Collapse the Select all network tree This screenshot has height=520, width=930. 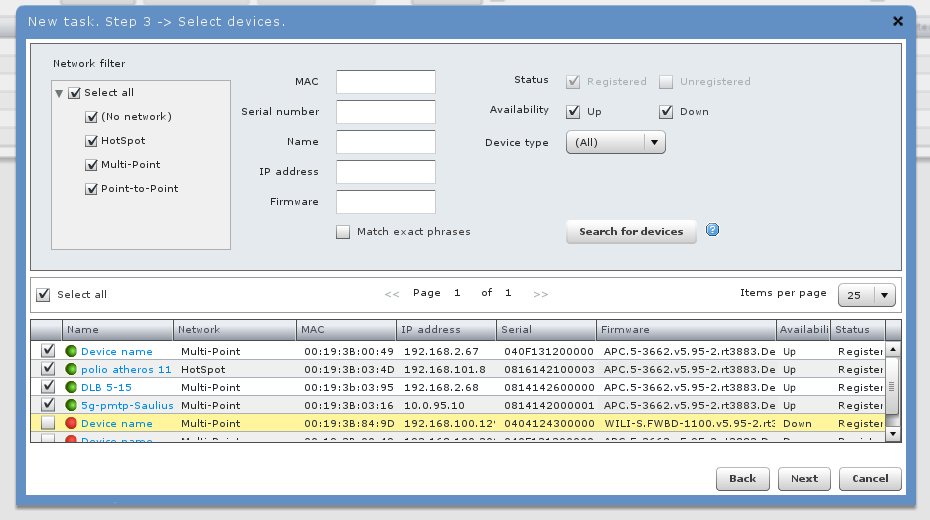[59, 94]
